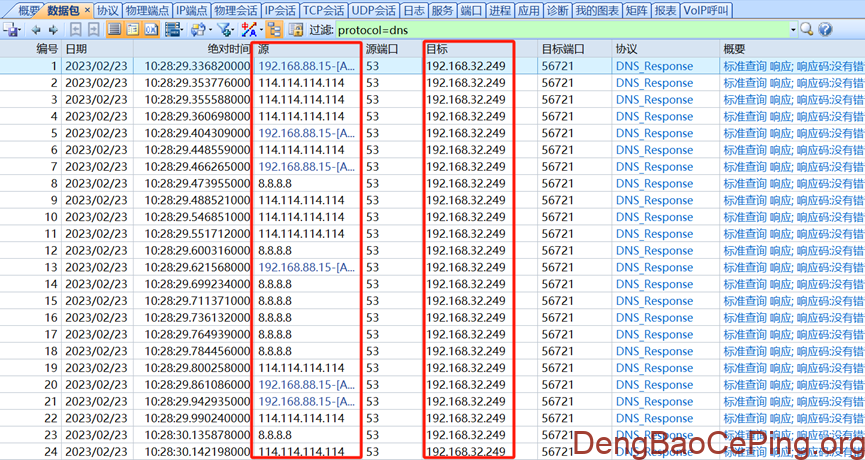Toggle the hex (0x) view button
865x460 pixels.
pos(151,30)
